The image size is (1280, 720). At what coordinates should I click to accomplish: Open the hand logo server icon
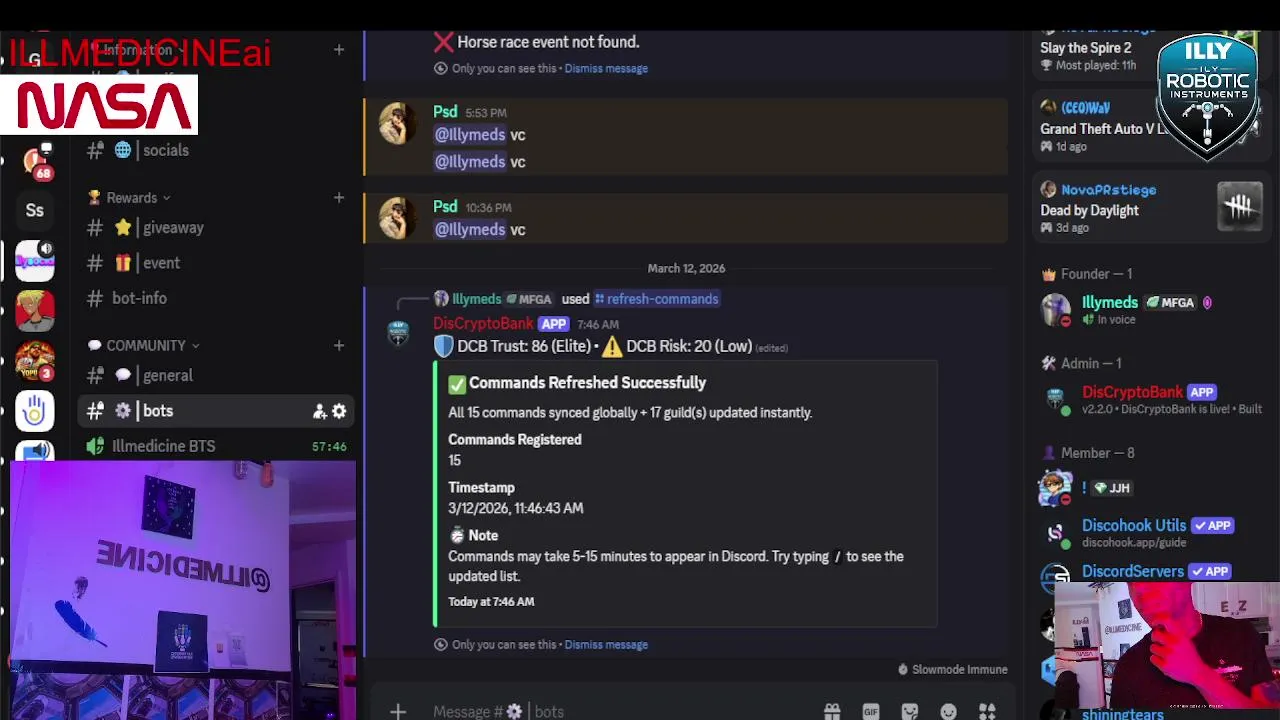35,411
